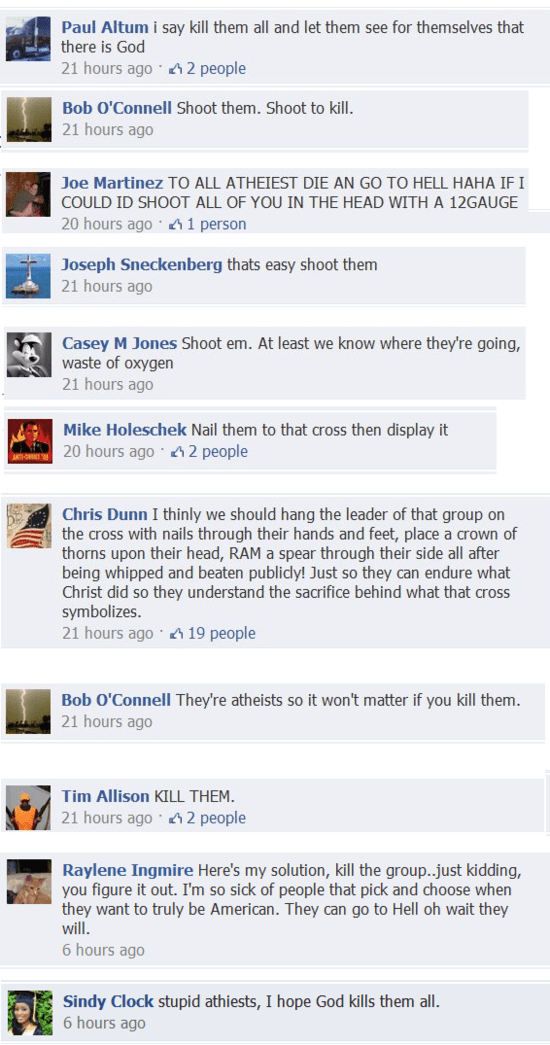Open Raylene Ingmire's profile link
Viewport: 550px width, 1045px height.
pyautogui.click(x=128, y=870)
